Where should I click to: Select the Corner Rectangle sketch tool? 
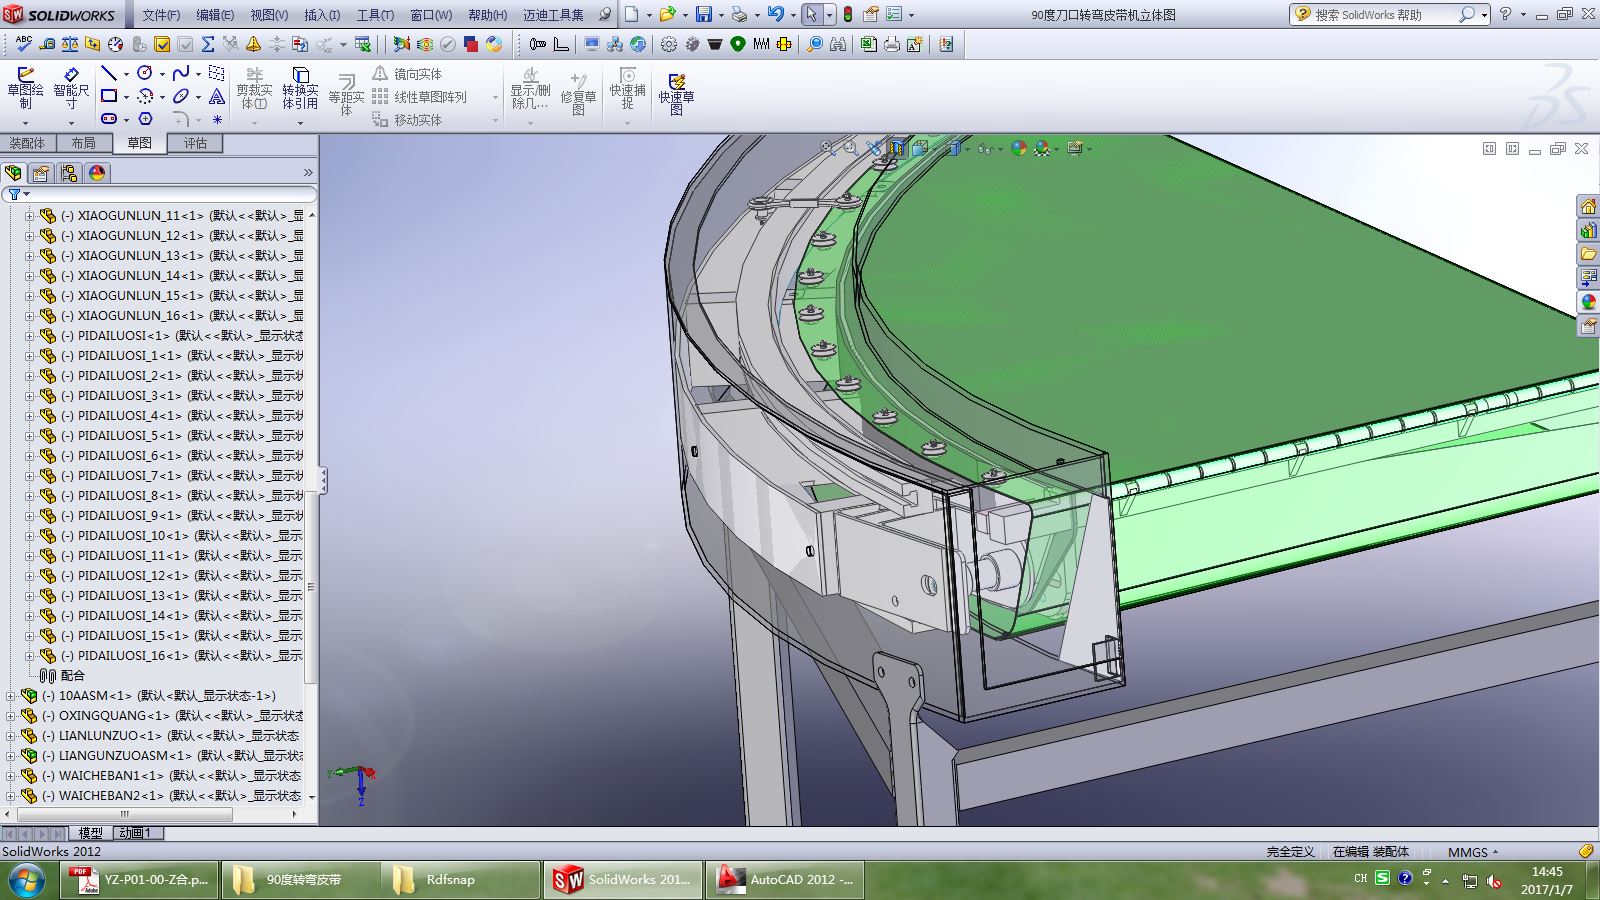click(x=109, y=96)
